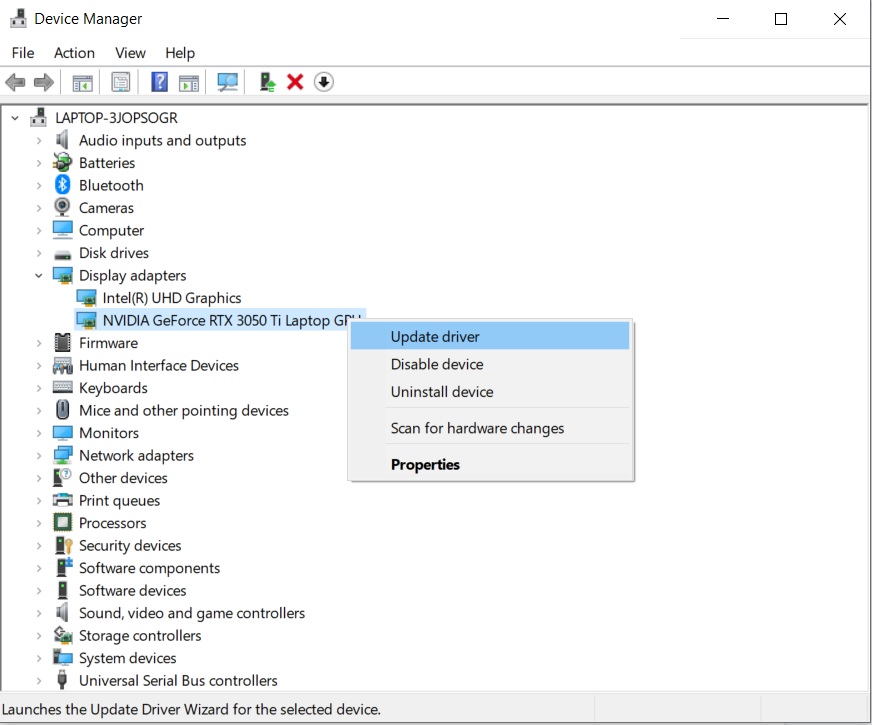Select Scan for hardware changes menu entry
This screenshot has height=725, width=872.
(x=490, y=428)
